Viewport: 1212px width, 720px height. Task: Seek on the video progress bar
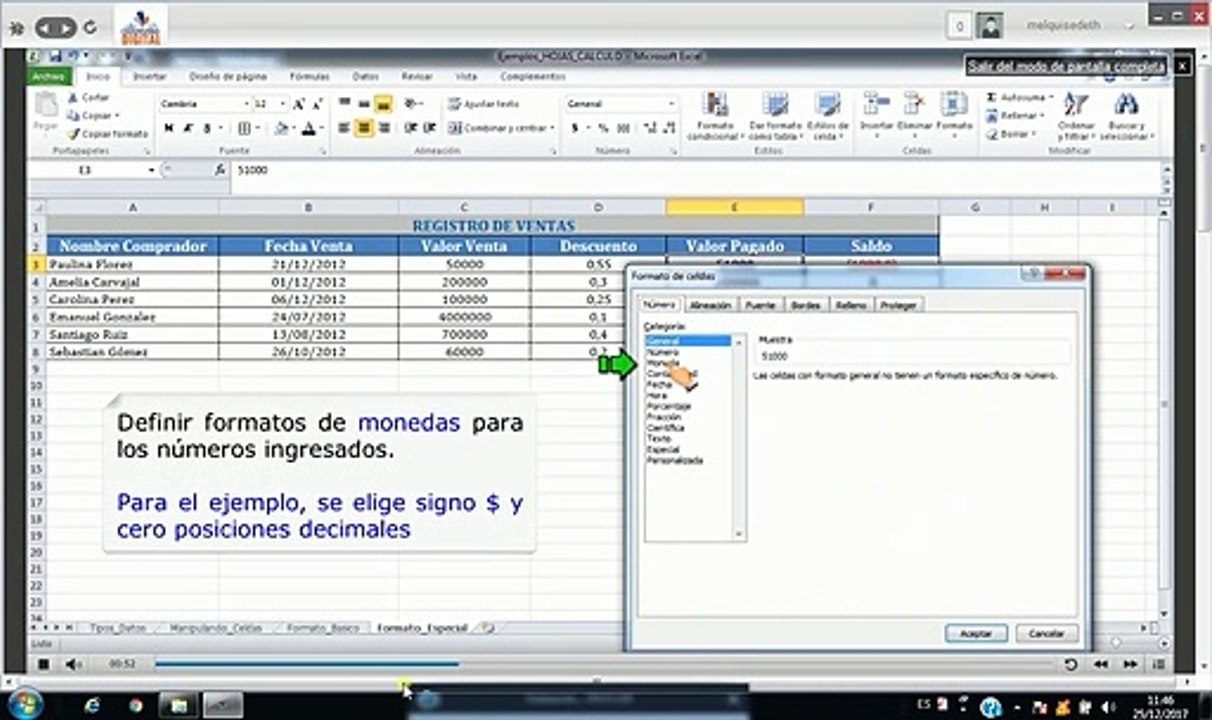click(x=604, y=663)
